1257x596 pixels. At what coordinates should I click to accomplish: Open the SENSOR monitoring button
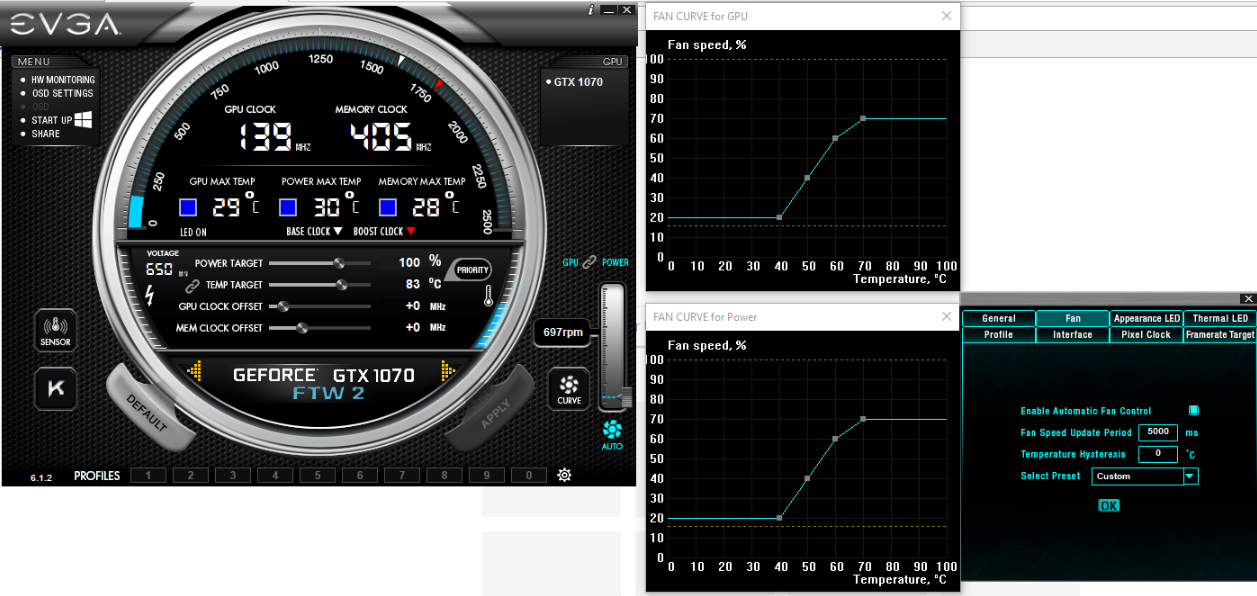pos(56,330)
